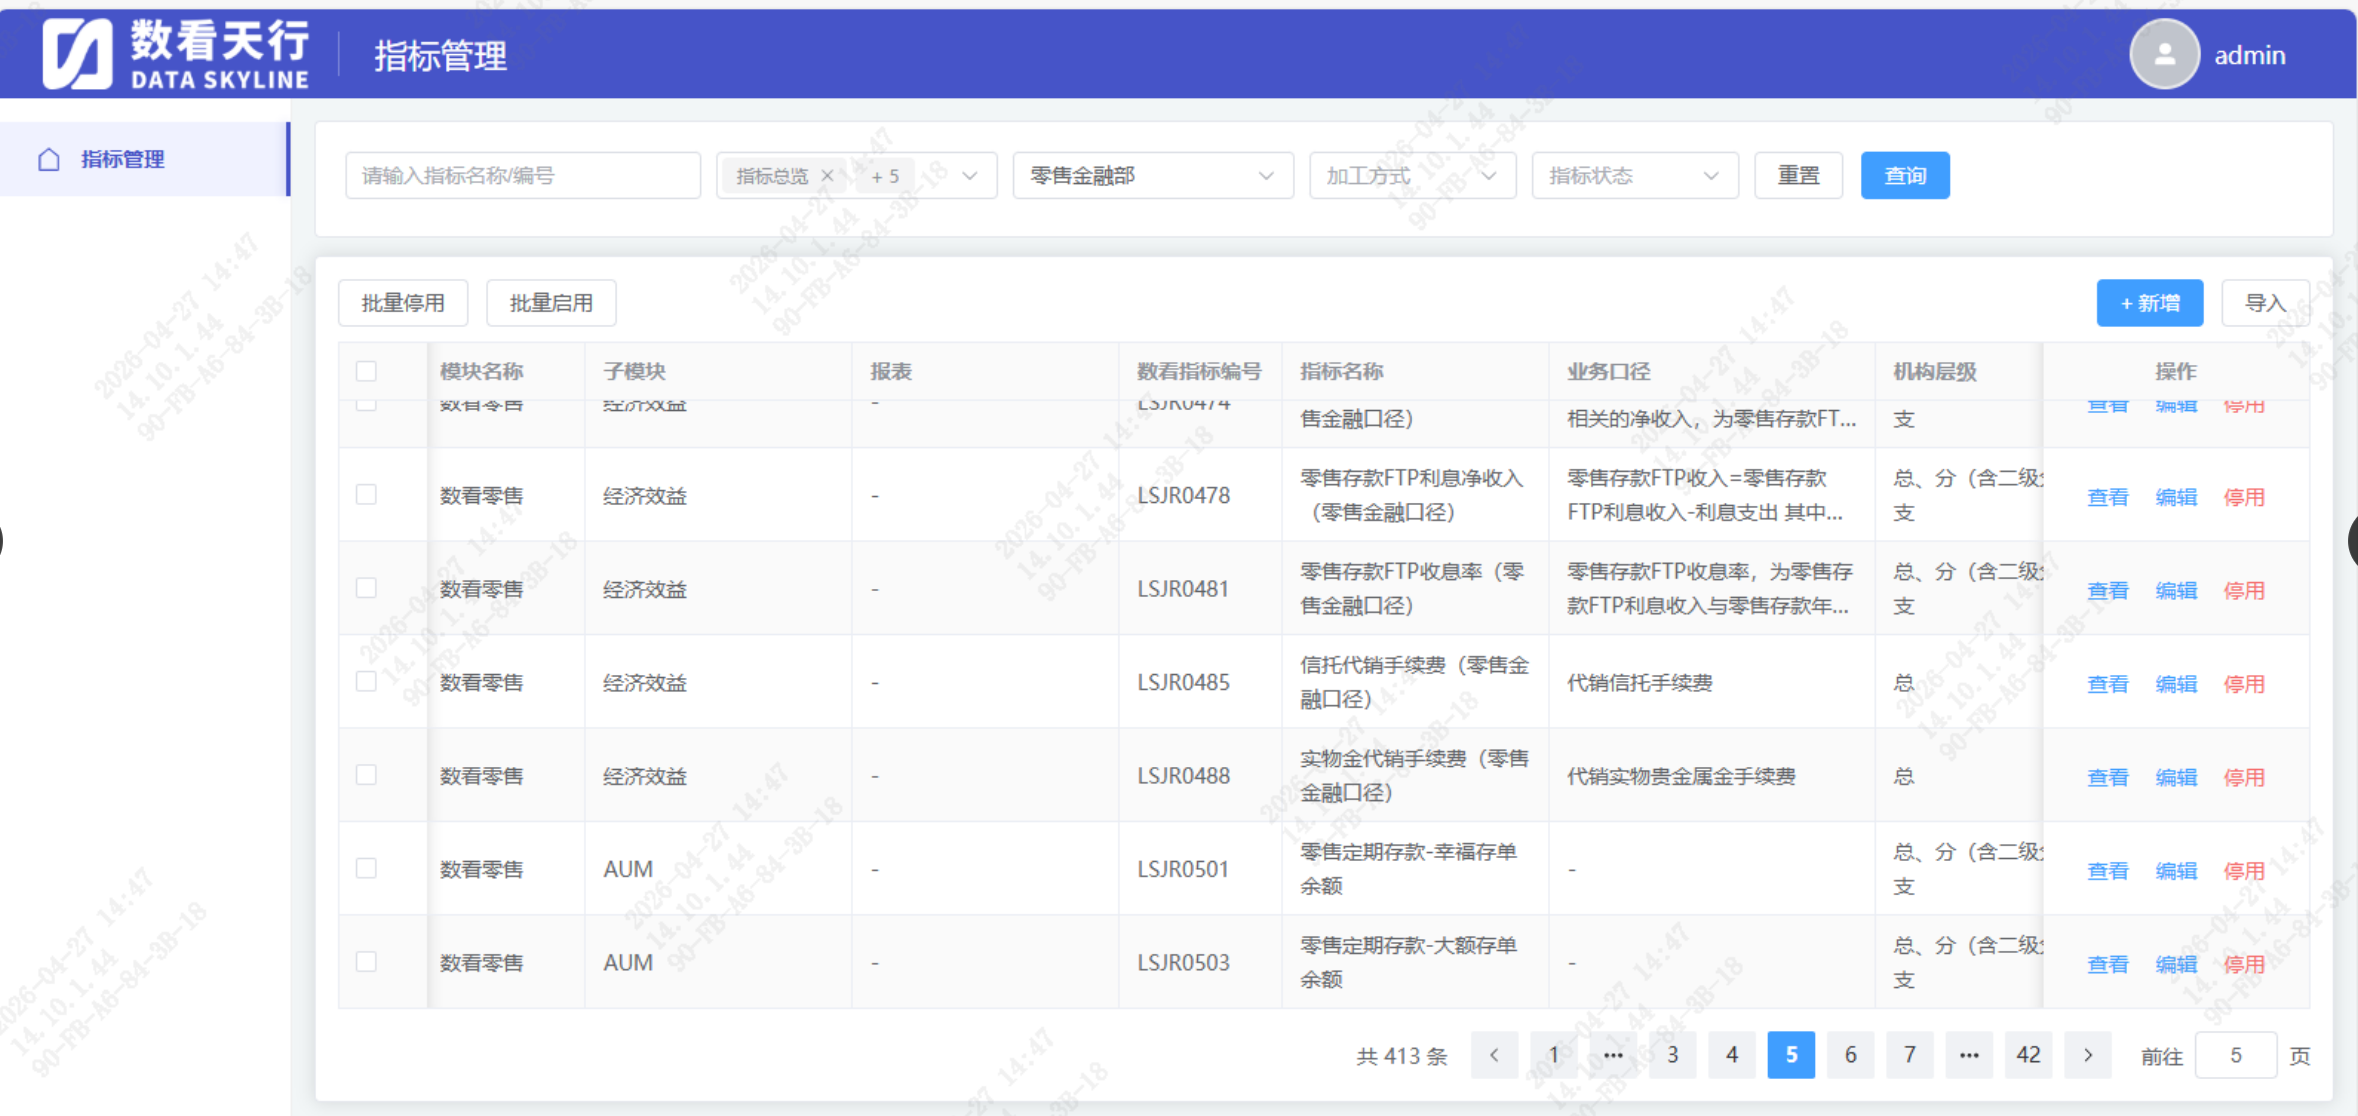Click the 前往 page number input box

(x=2236, y=1055)
